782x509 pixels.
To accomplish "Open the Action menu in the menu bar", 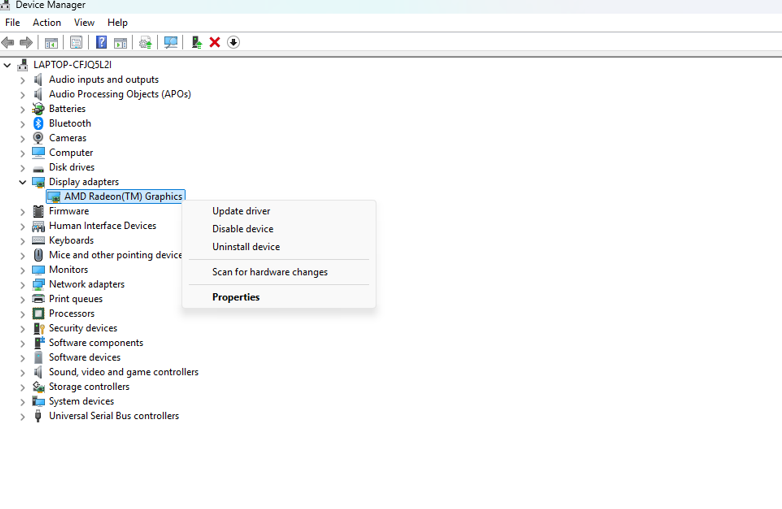I will point(47,22).
